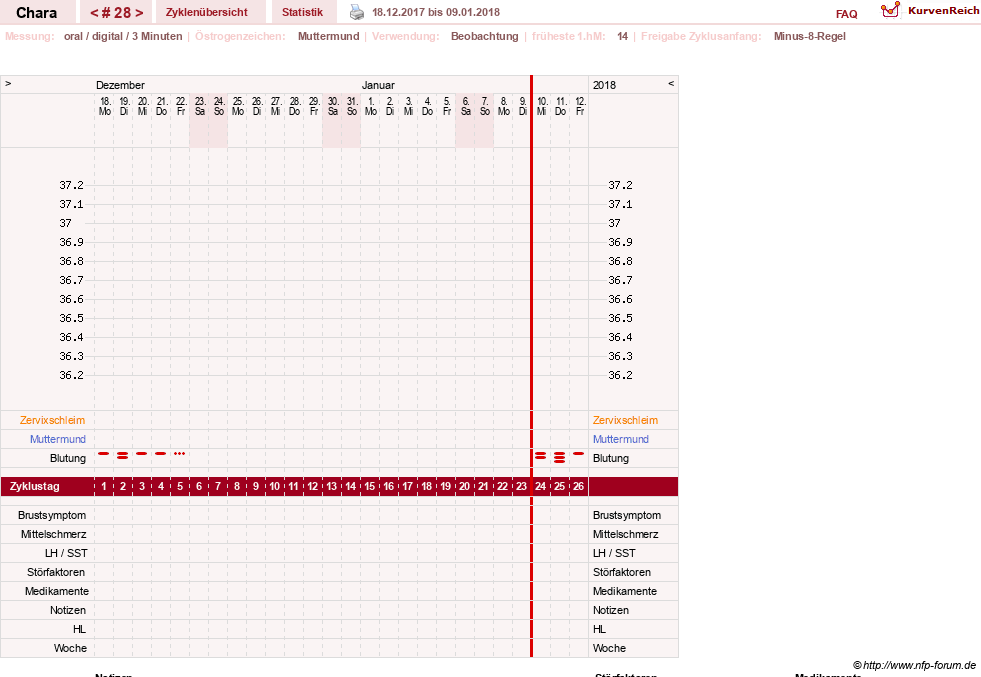Click the triple bleeding mark on day 25
Image resolution: width=981 pixels, height=677 pixels.
(559, 457)
